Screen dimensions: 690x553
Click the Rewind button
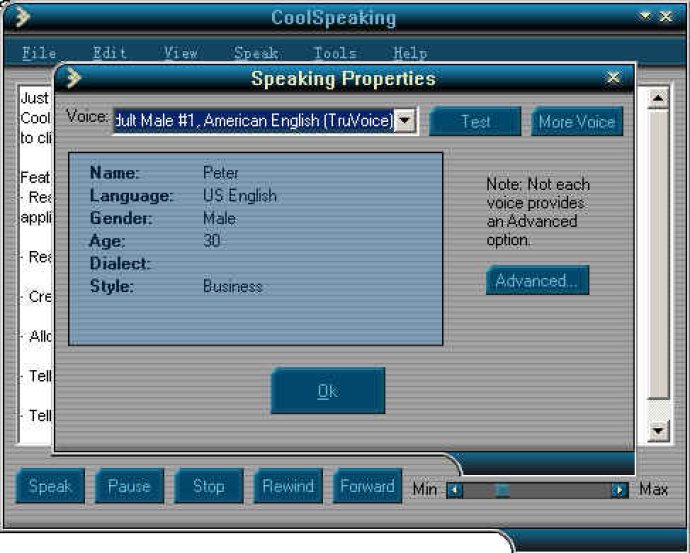click(x=288, y=486)
